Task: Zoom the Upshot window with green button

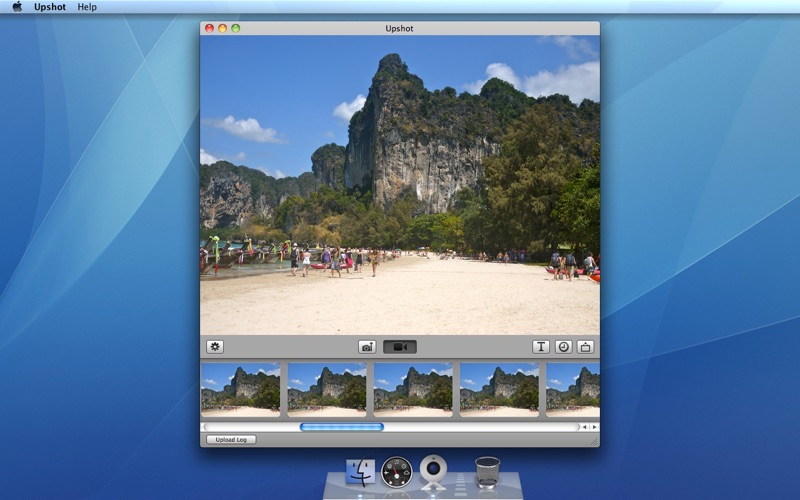Action: [236, 28]
